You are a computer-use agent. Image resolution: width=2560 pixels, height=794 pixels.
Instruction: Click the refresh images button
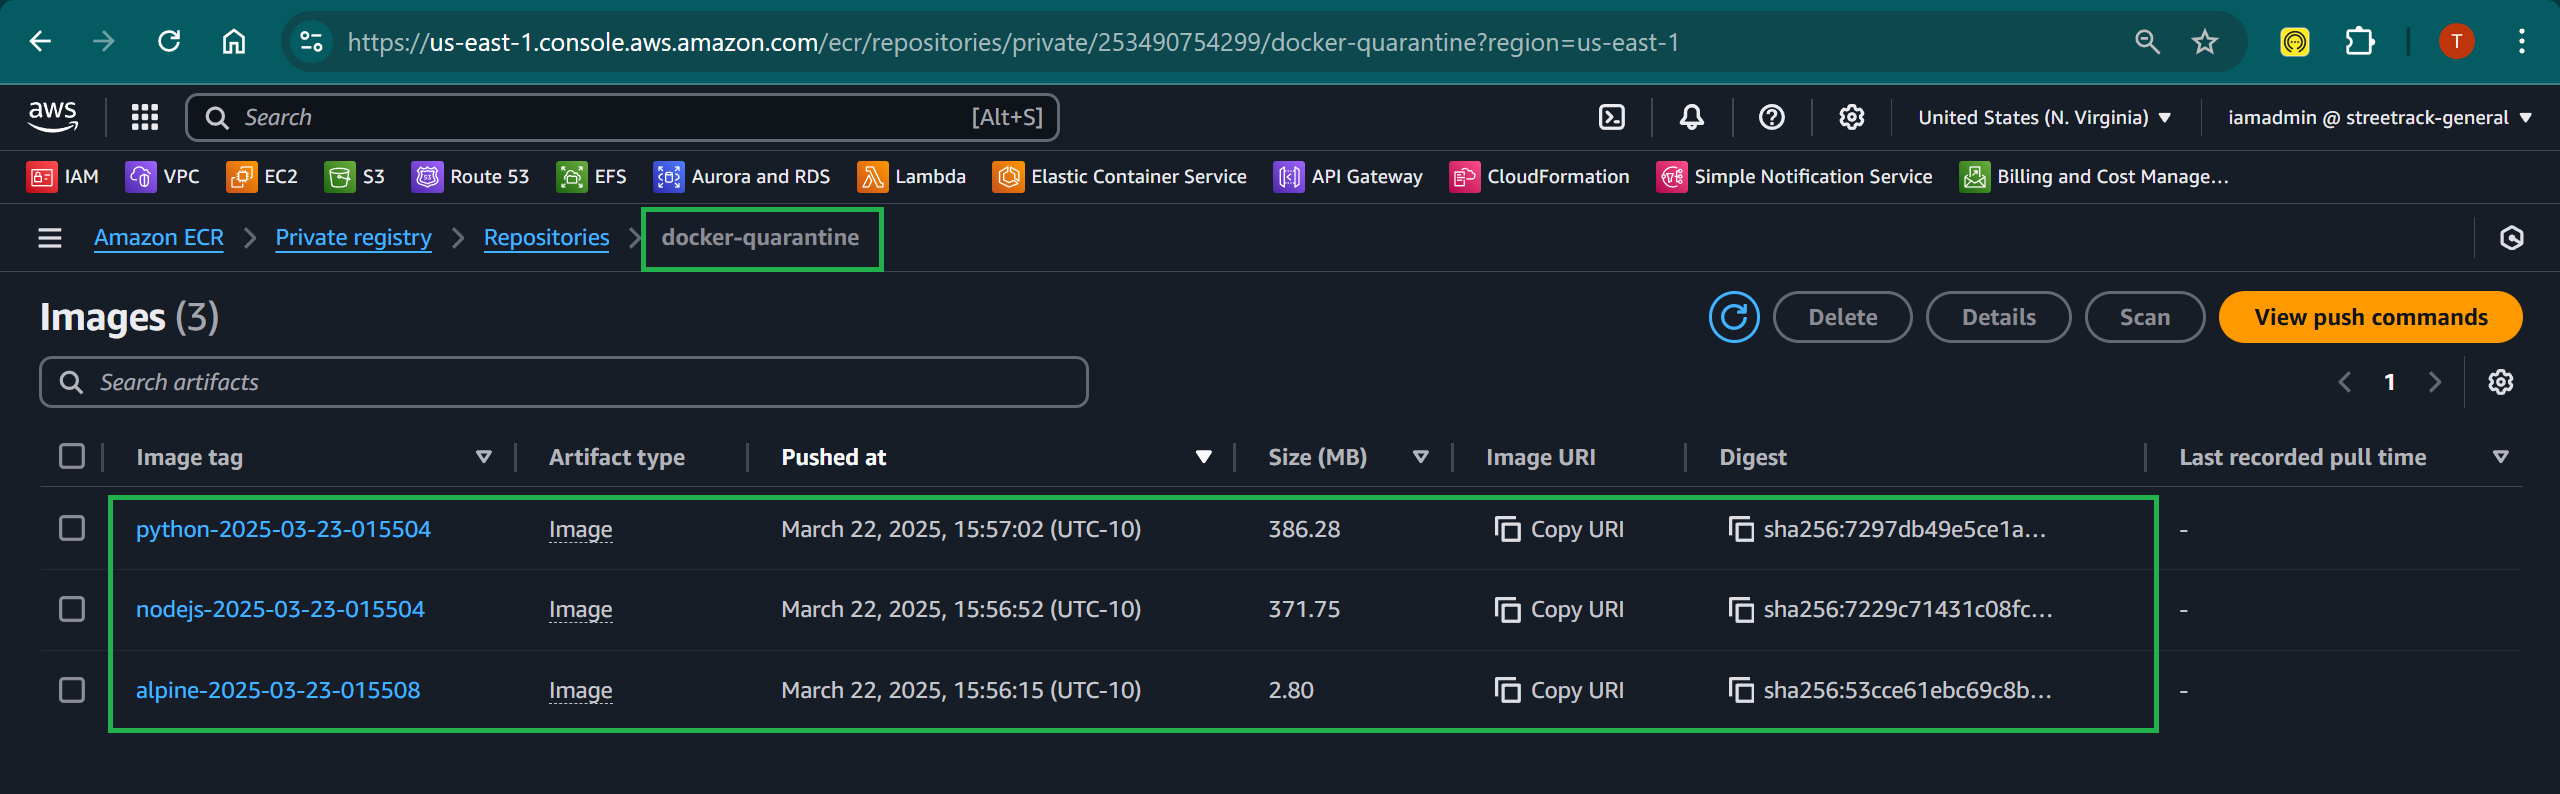1734,317
